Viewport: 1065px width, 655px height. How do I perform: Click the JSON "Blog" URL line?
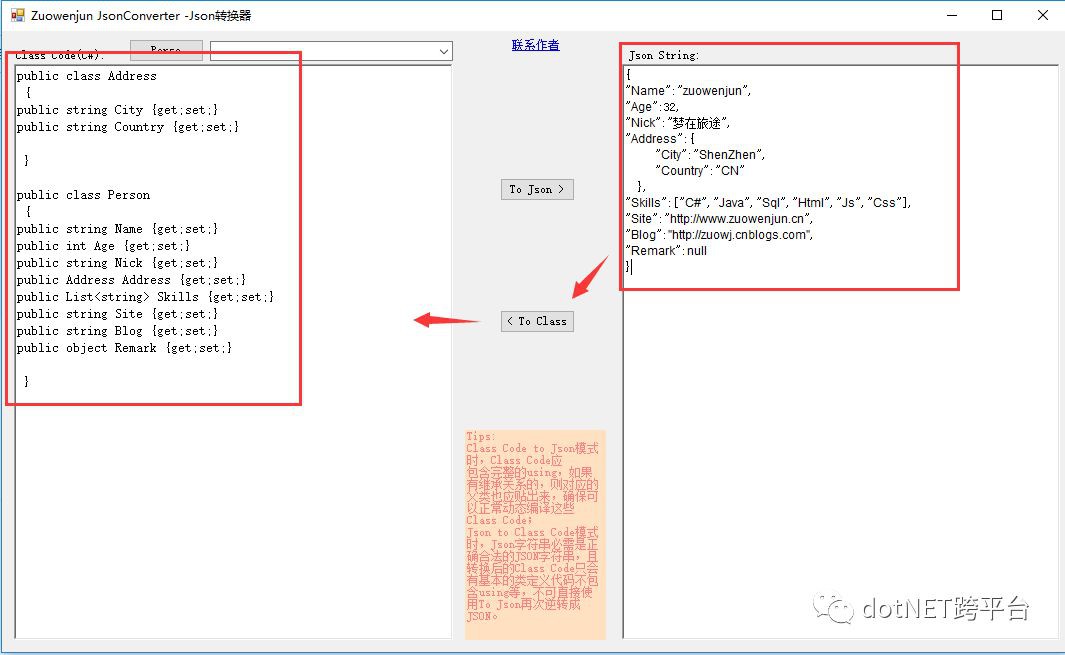point(719,234)
